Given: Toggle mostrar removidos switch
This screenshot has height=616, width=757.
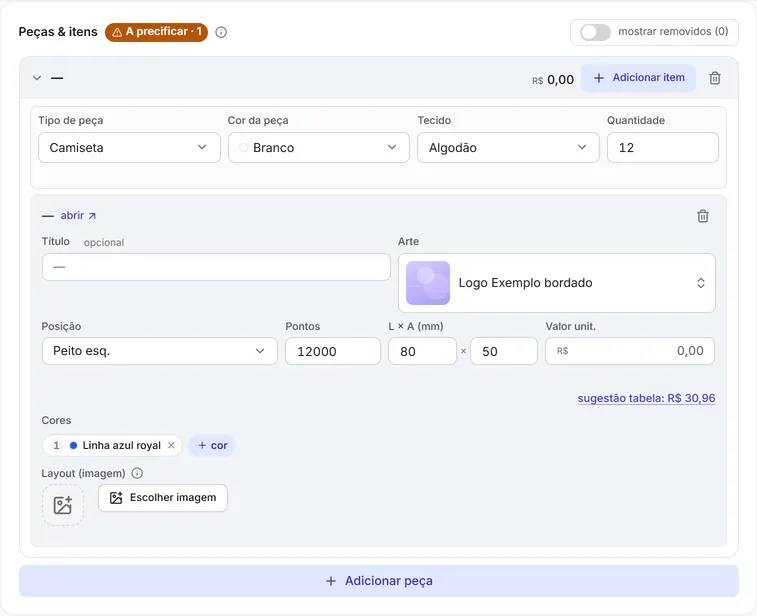Looking at the screenshot, I should click(595, 32).
